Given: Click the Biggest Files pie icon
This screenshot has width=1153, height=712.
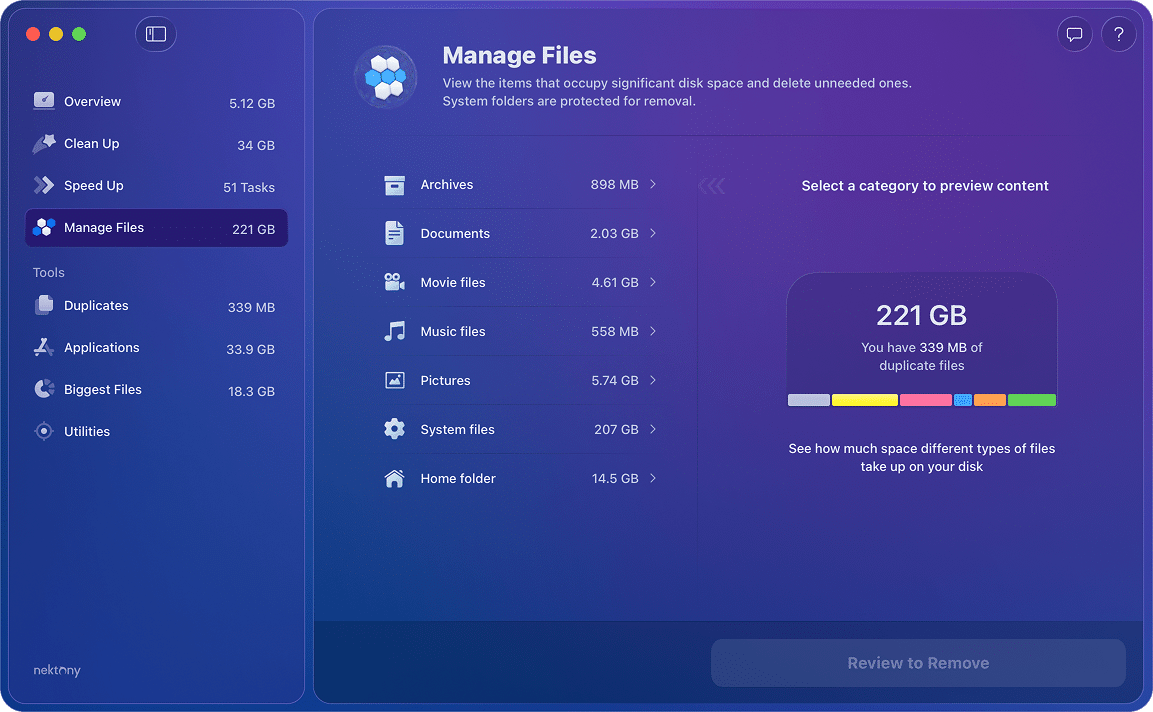Looking at the screenshot, I should 44,390.
